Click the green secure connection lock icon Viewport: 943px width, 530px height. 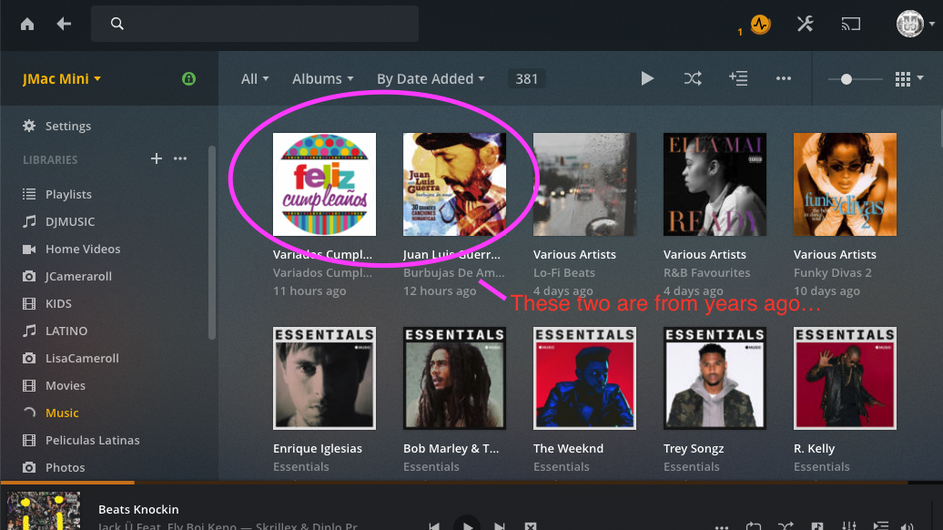pyautogui.click(x=189, y=79)
